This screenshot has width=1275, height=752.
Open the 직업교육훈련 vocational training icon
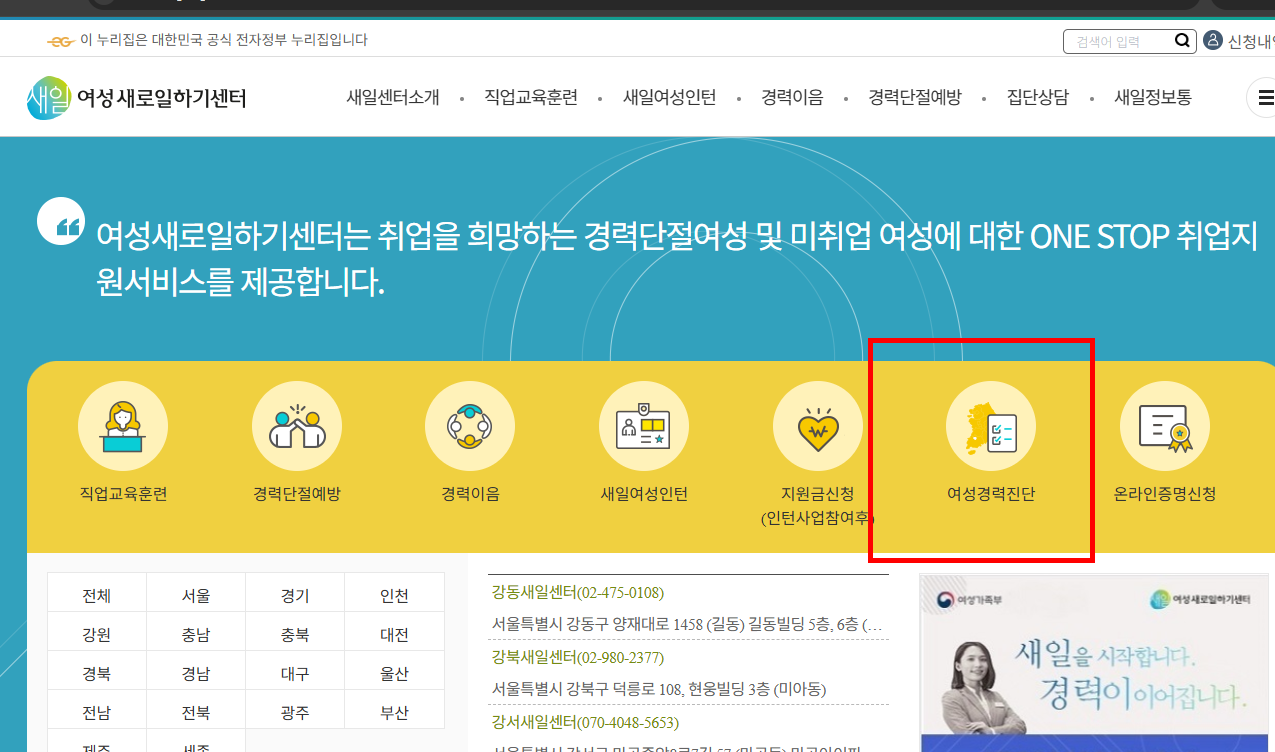(122, 425)
